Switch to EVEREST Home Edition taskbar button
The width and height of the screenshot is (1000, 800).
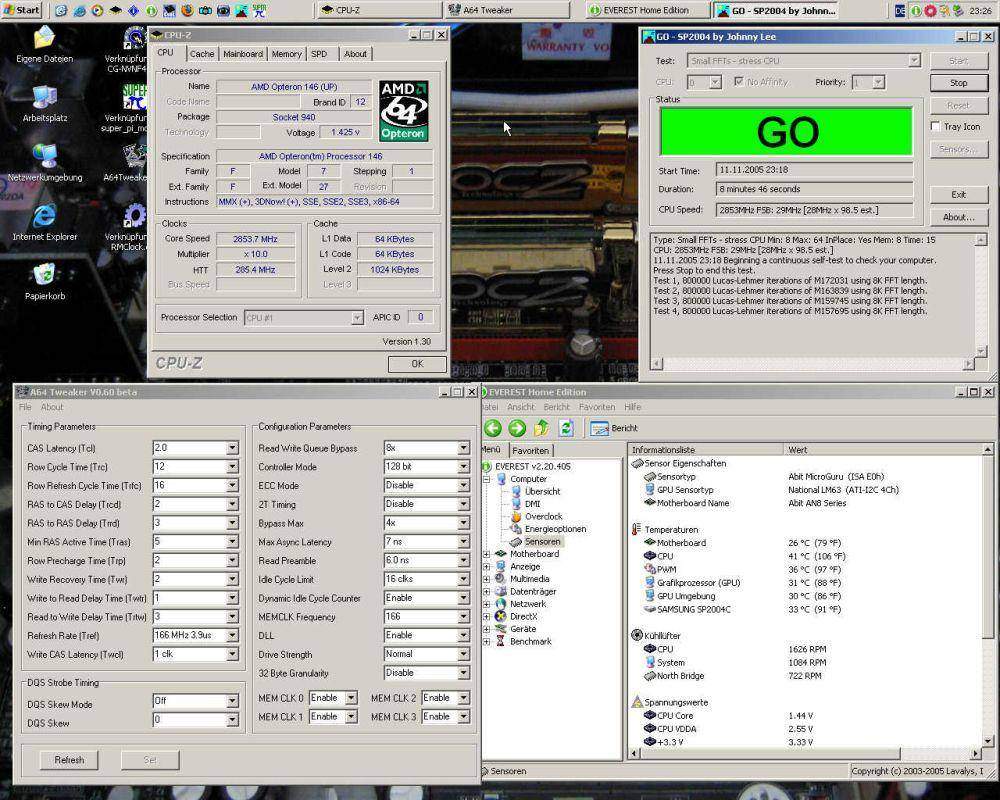coord(647,10)
